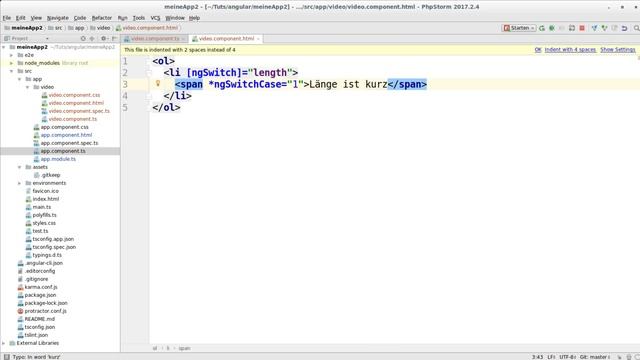The height and width of the screenshot is (360, 640).
Task: Click the Scroll from Source target icon
Action: pyautogui.click(x=83, y=38)
